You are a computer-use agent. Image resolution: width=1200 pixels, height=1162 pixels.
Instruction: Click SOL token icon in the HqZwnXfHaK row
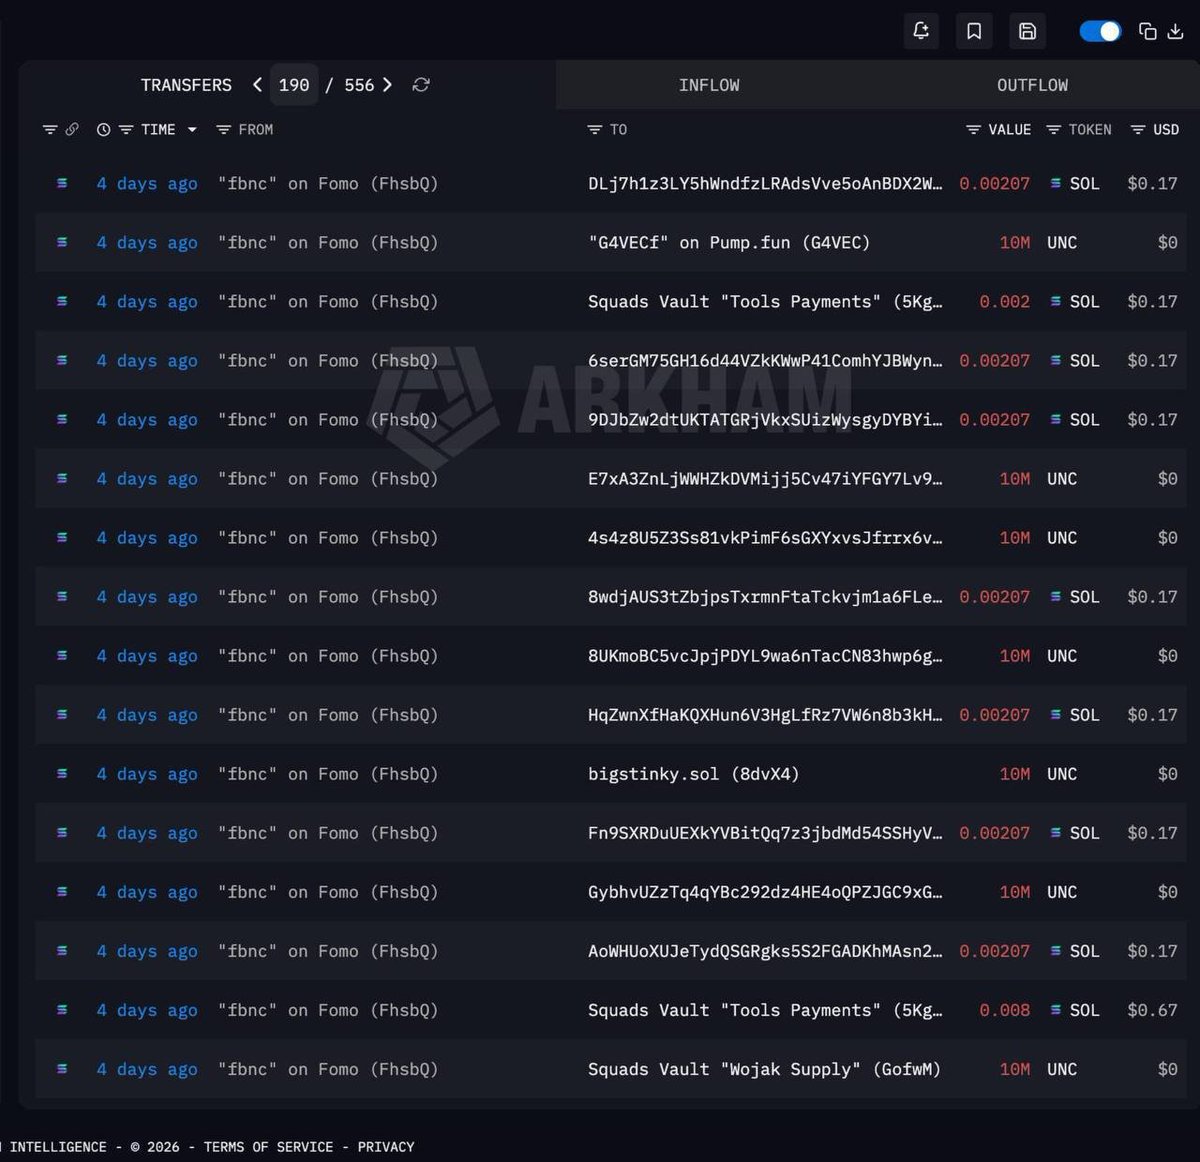[1055, 714]
